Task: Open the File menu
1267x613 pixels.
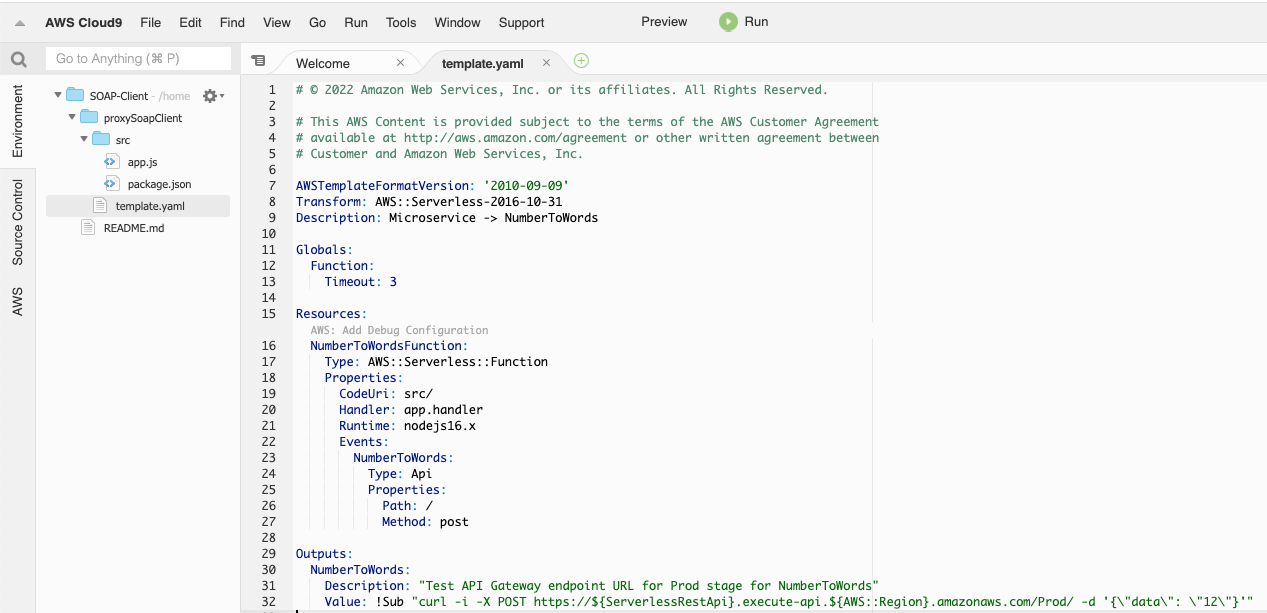Action: point(151,22)
